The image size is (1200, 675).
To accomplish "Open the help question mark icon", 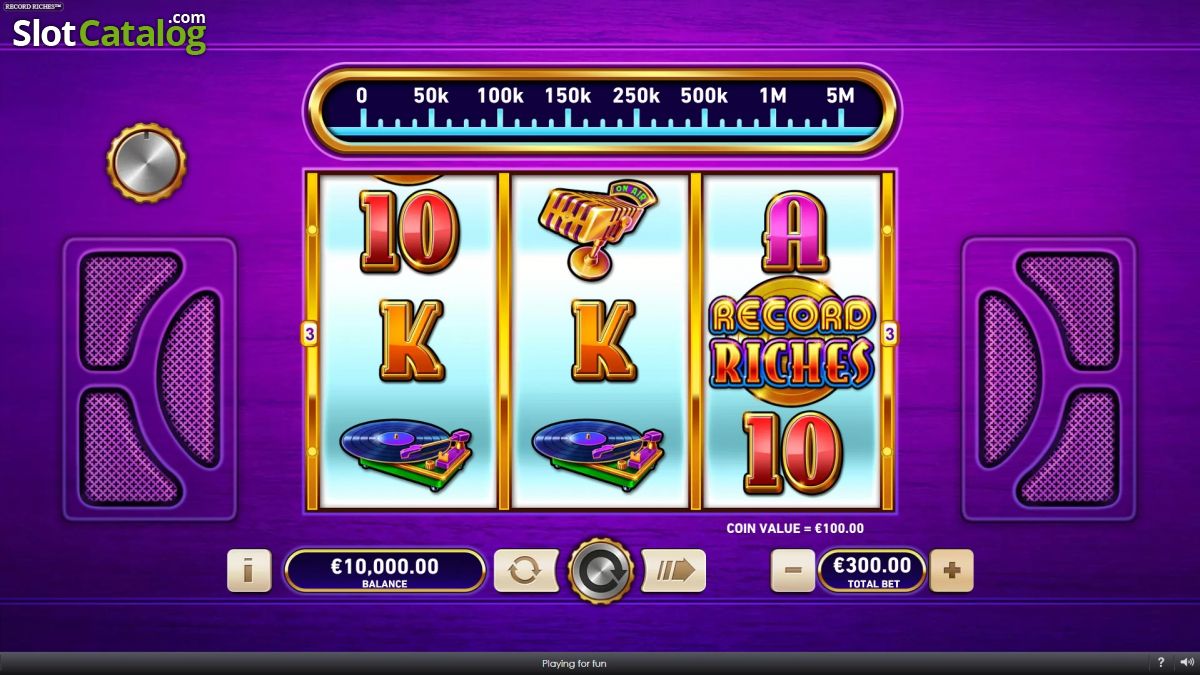I will click(1161, 663).
